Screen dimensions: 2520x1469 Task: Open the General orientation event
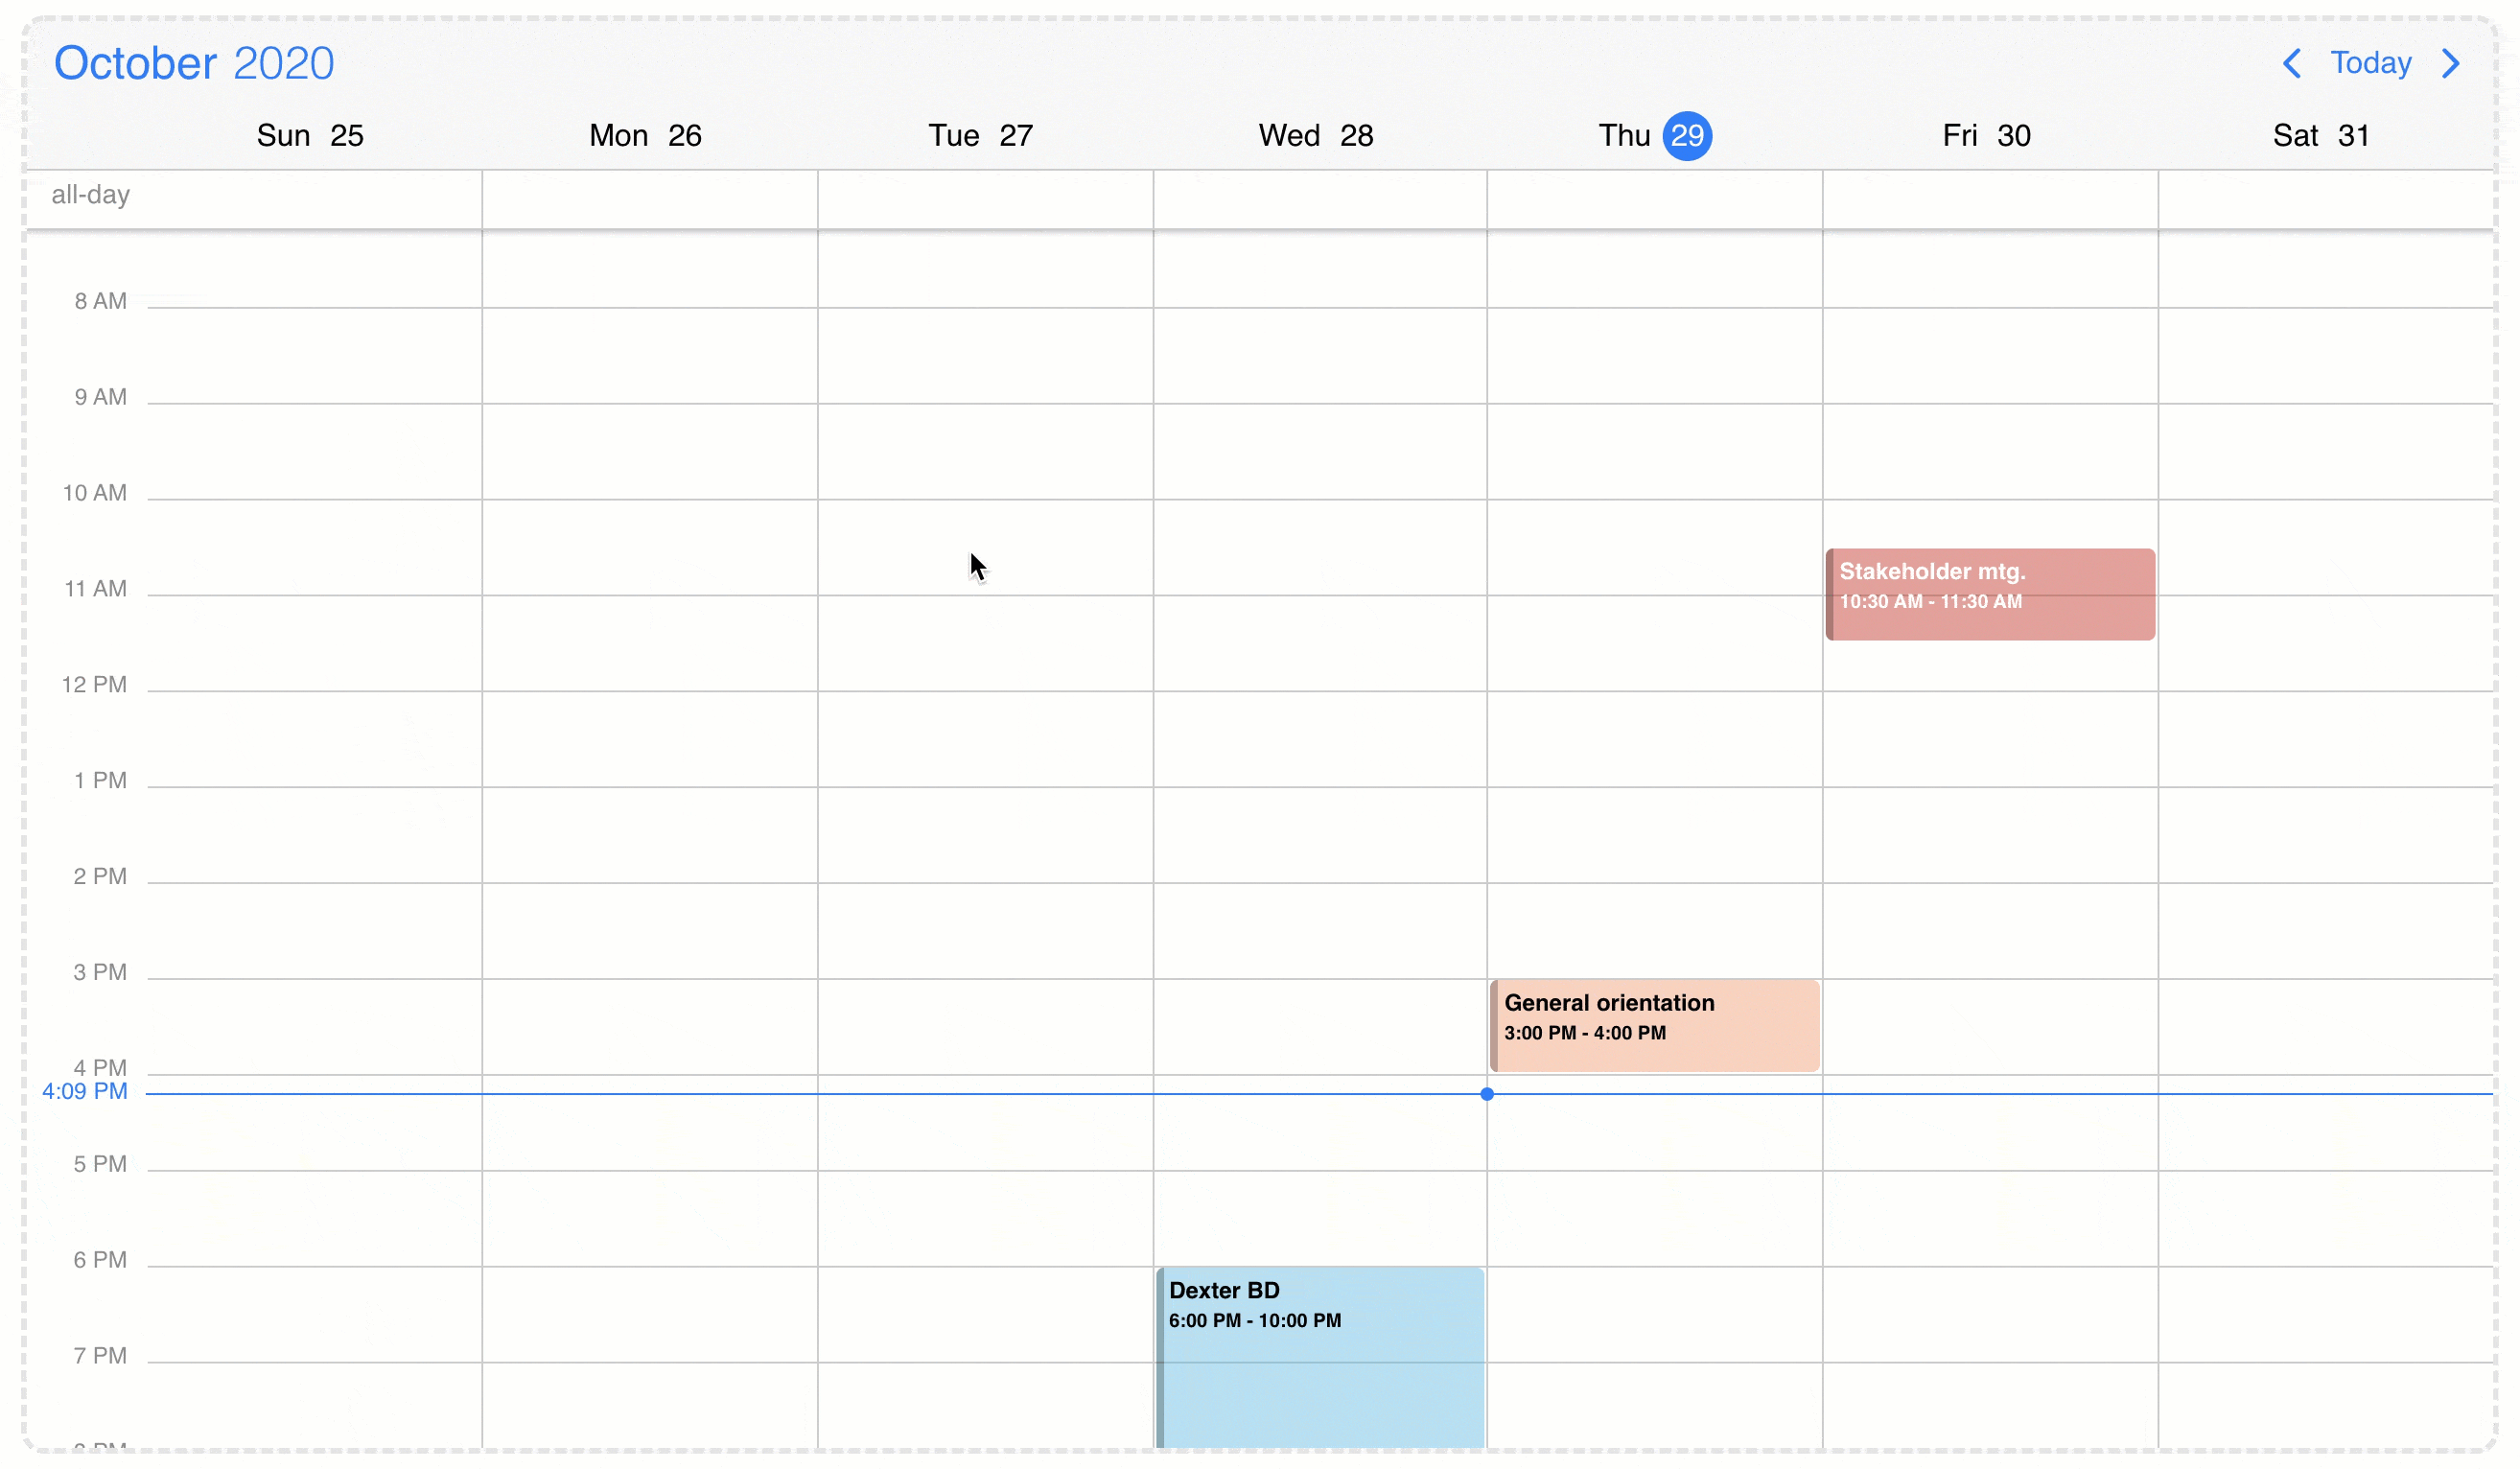coord(1655,1025)
